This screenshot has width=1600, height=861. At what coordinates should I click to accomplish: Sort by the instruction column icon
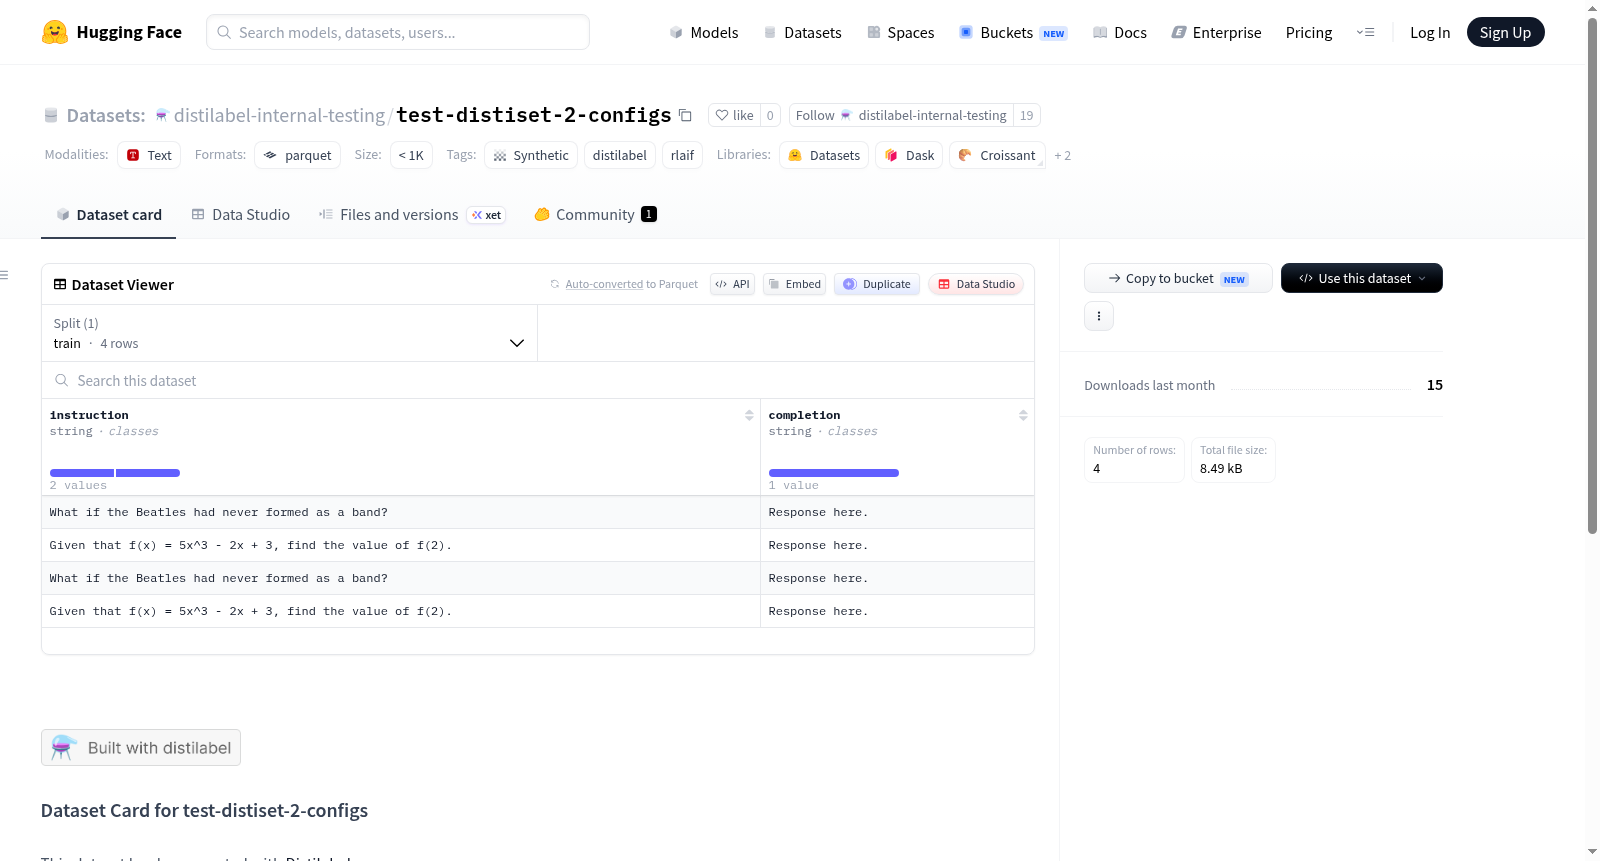point(749,415)
